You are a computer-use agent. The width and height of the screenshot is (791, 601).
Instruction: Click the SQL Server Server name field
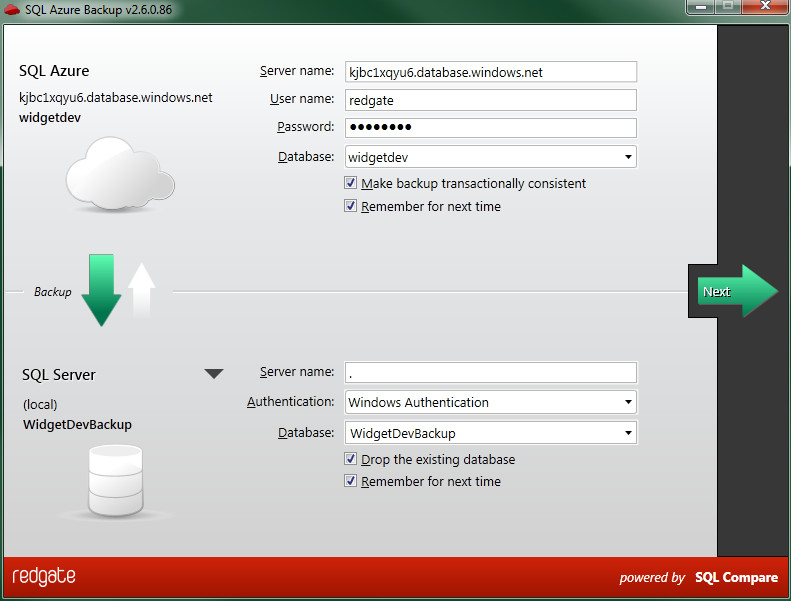[x=491, y=372]
